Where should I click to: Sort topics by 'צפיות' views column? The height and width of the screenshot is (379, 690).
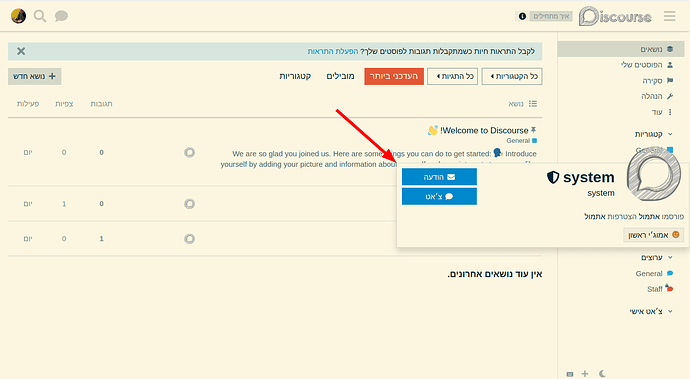(x=64, y=104)
